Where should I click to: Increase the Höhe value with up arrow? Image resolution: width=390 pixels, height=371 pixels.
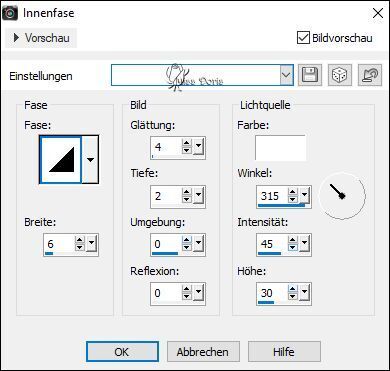293,289
